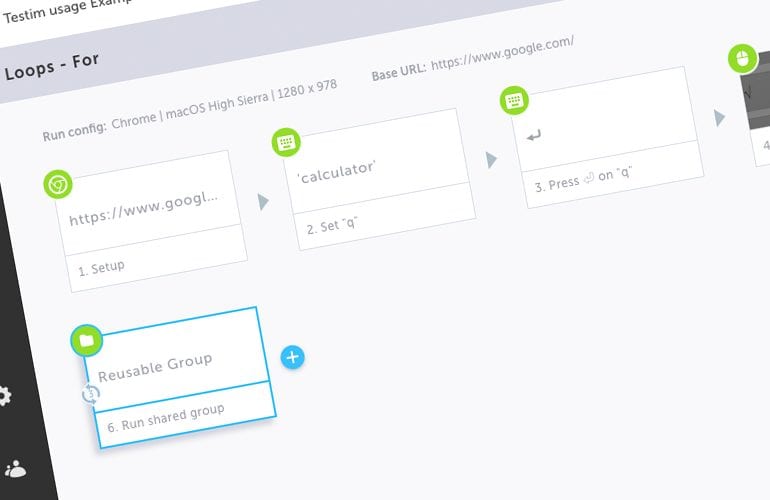Image resolution: width=770 pixels, height=500 pixels.
Task: Select the 'calculator' step card
Action: click(379, 179)
